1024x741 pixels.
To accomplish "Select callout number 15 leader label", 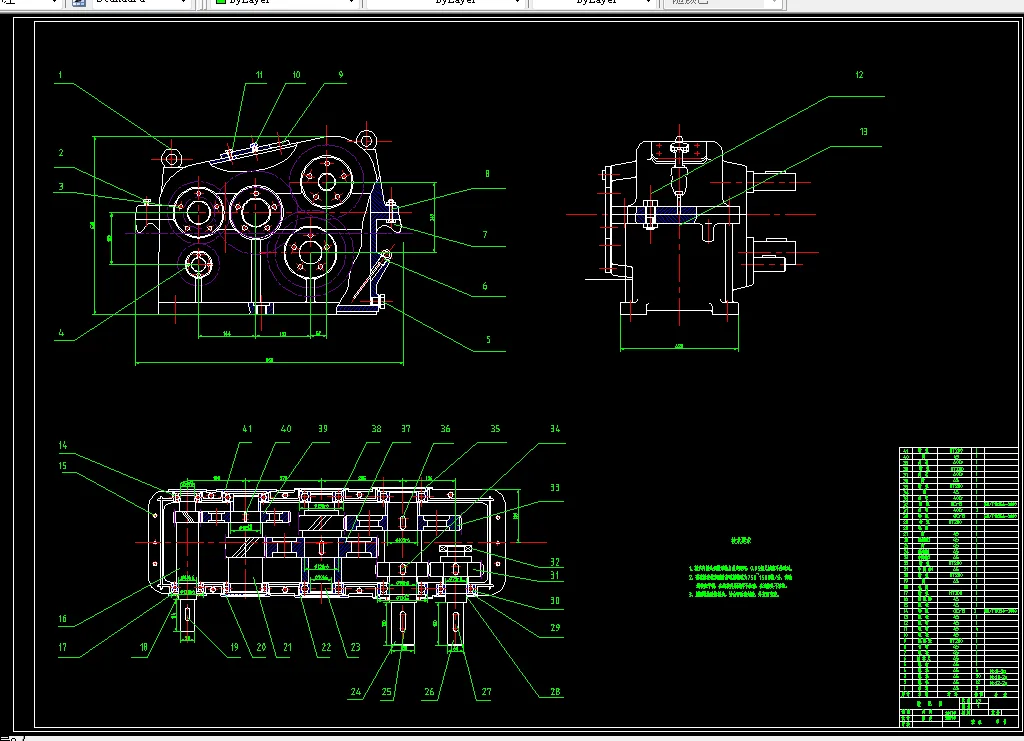I will click(x=63, y=466).
